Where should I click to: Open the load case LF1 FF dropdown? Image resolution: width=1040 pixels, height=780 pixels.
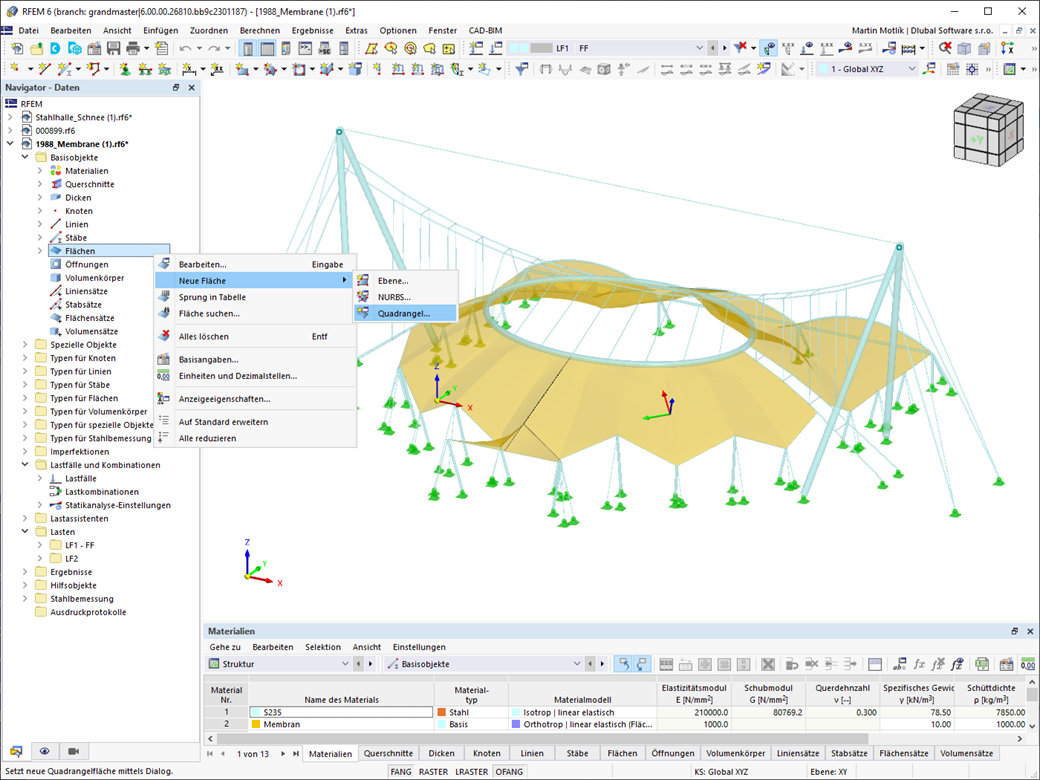pos(699,48)
